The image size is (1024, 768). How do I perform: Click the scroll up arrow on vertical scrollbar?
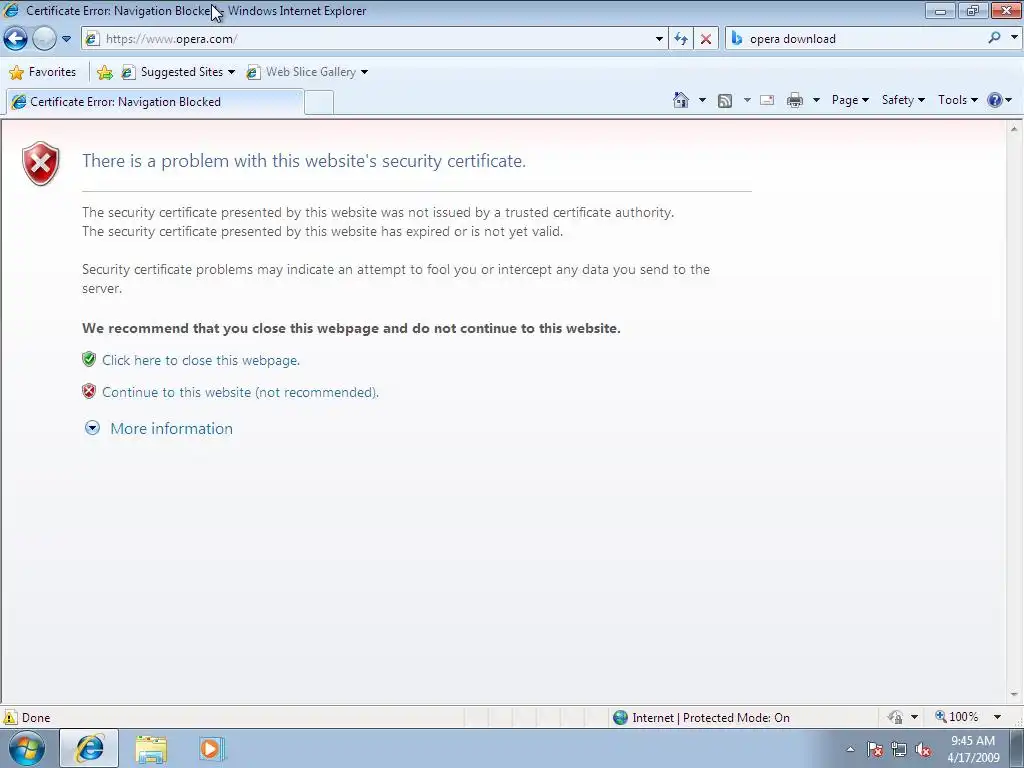[1014, 129]
